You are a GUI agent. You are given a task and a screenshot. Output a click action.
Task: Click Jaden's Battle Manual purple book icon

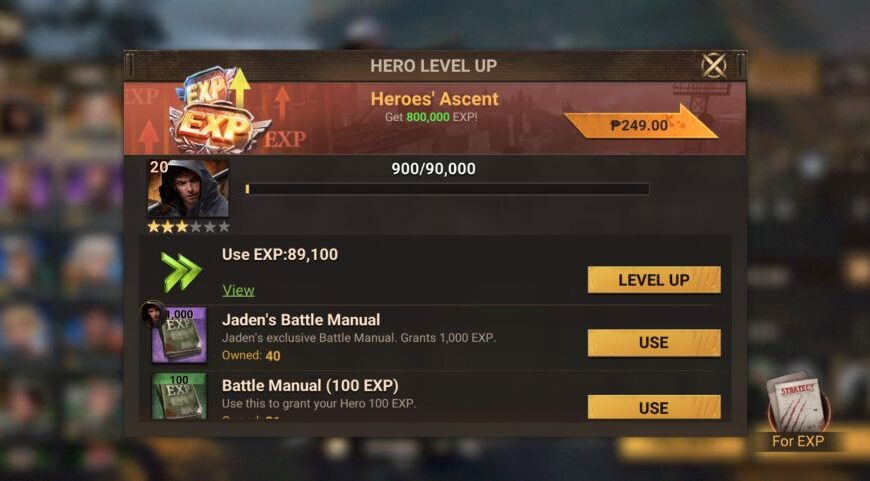point(179,335)
